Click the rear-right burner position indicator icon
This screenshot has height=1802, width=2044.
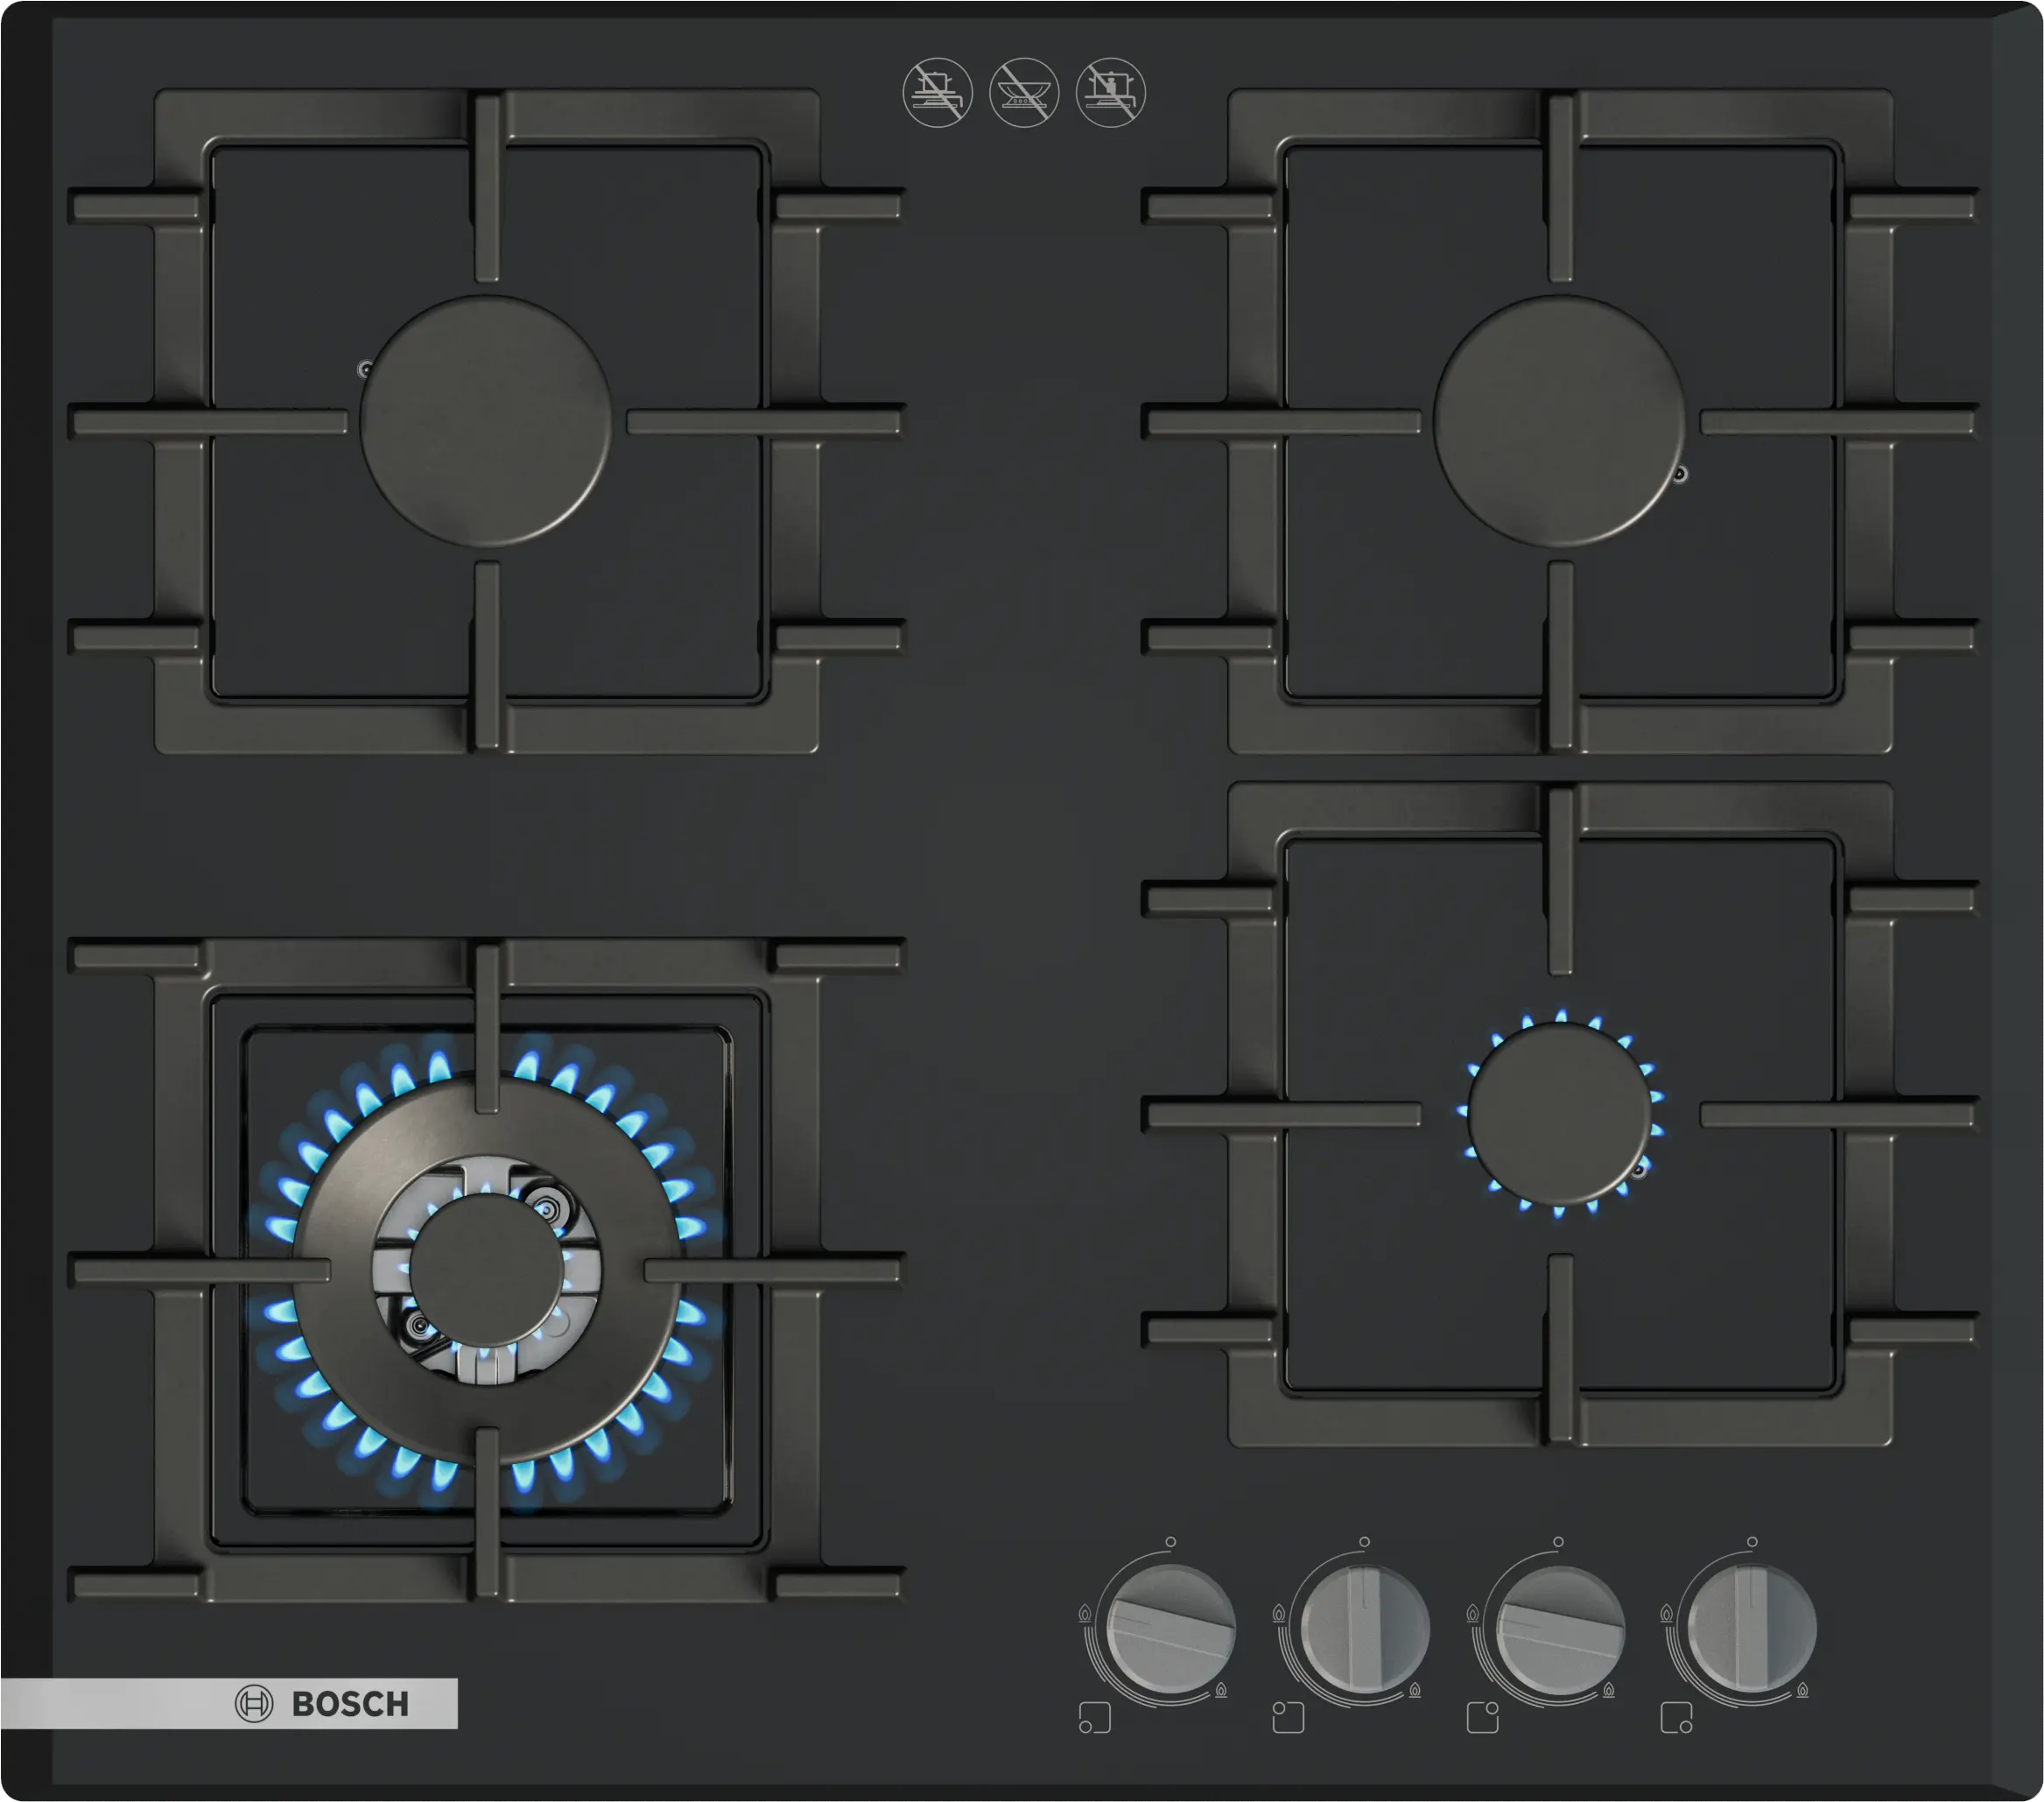pyautogui.click(x=1482, y=1717)
